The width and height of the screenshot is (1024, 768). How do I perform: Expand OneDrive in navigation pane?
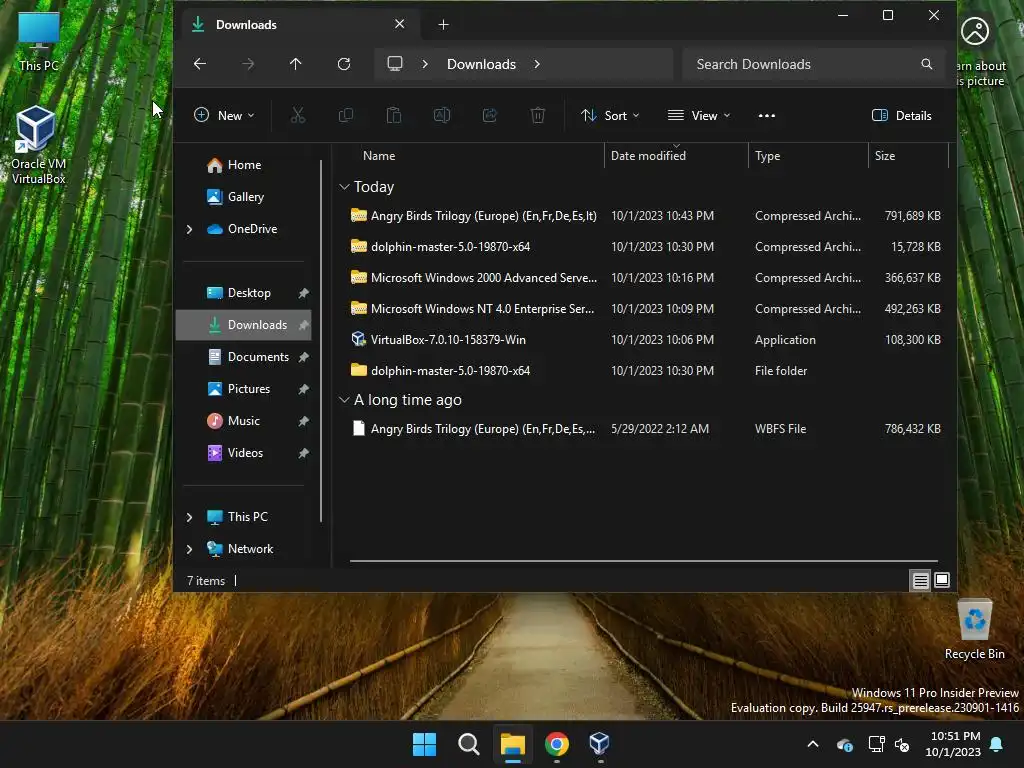[x=189, y=229]
